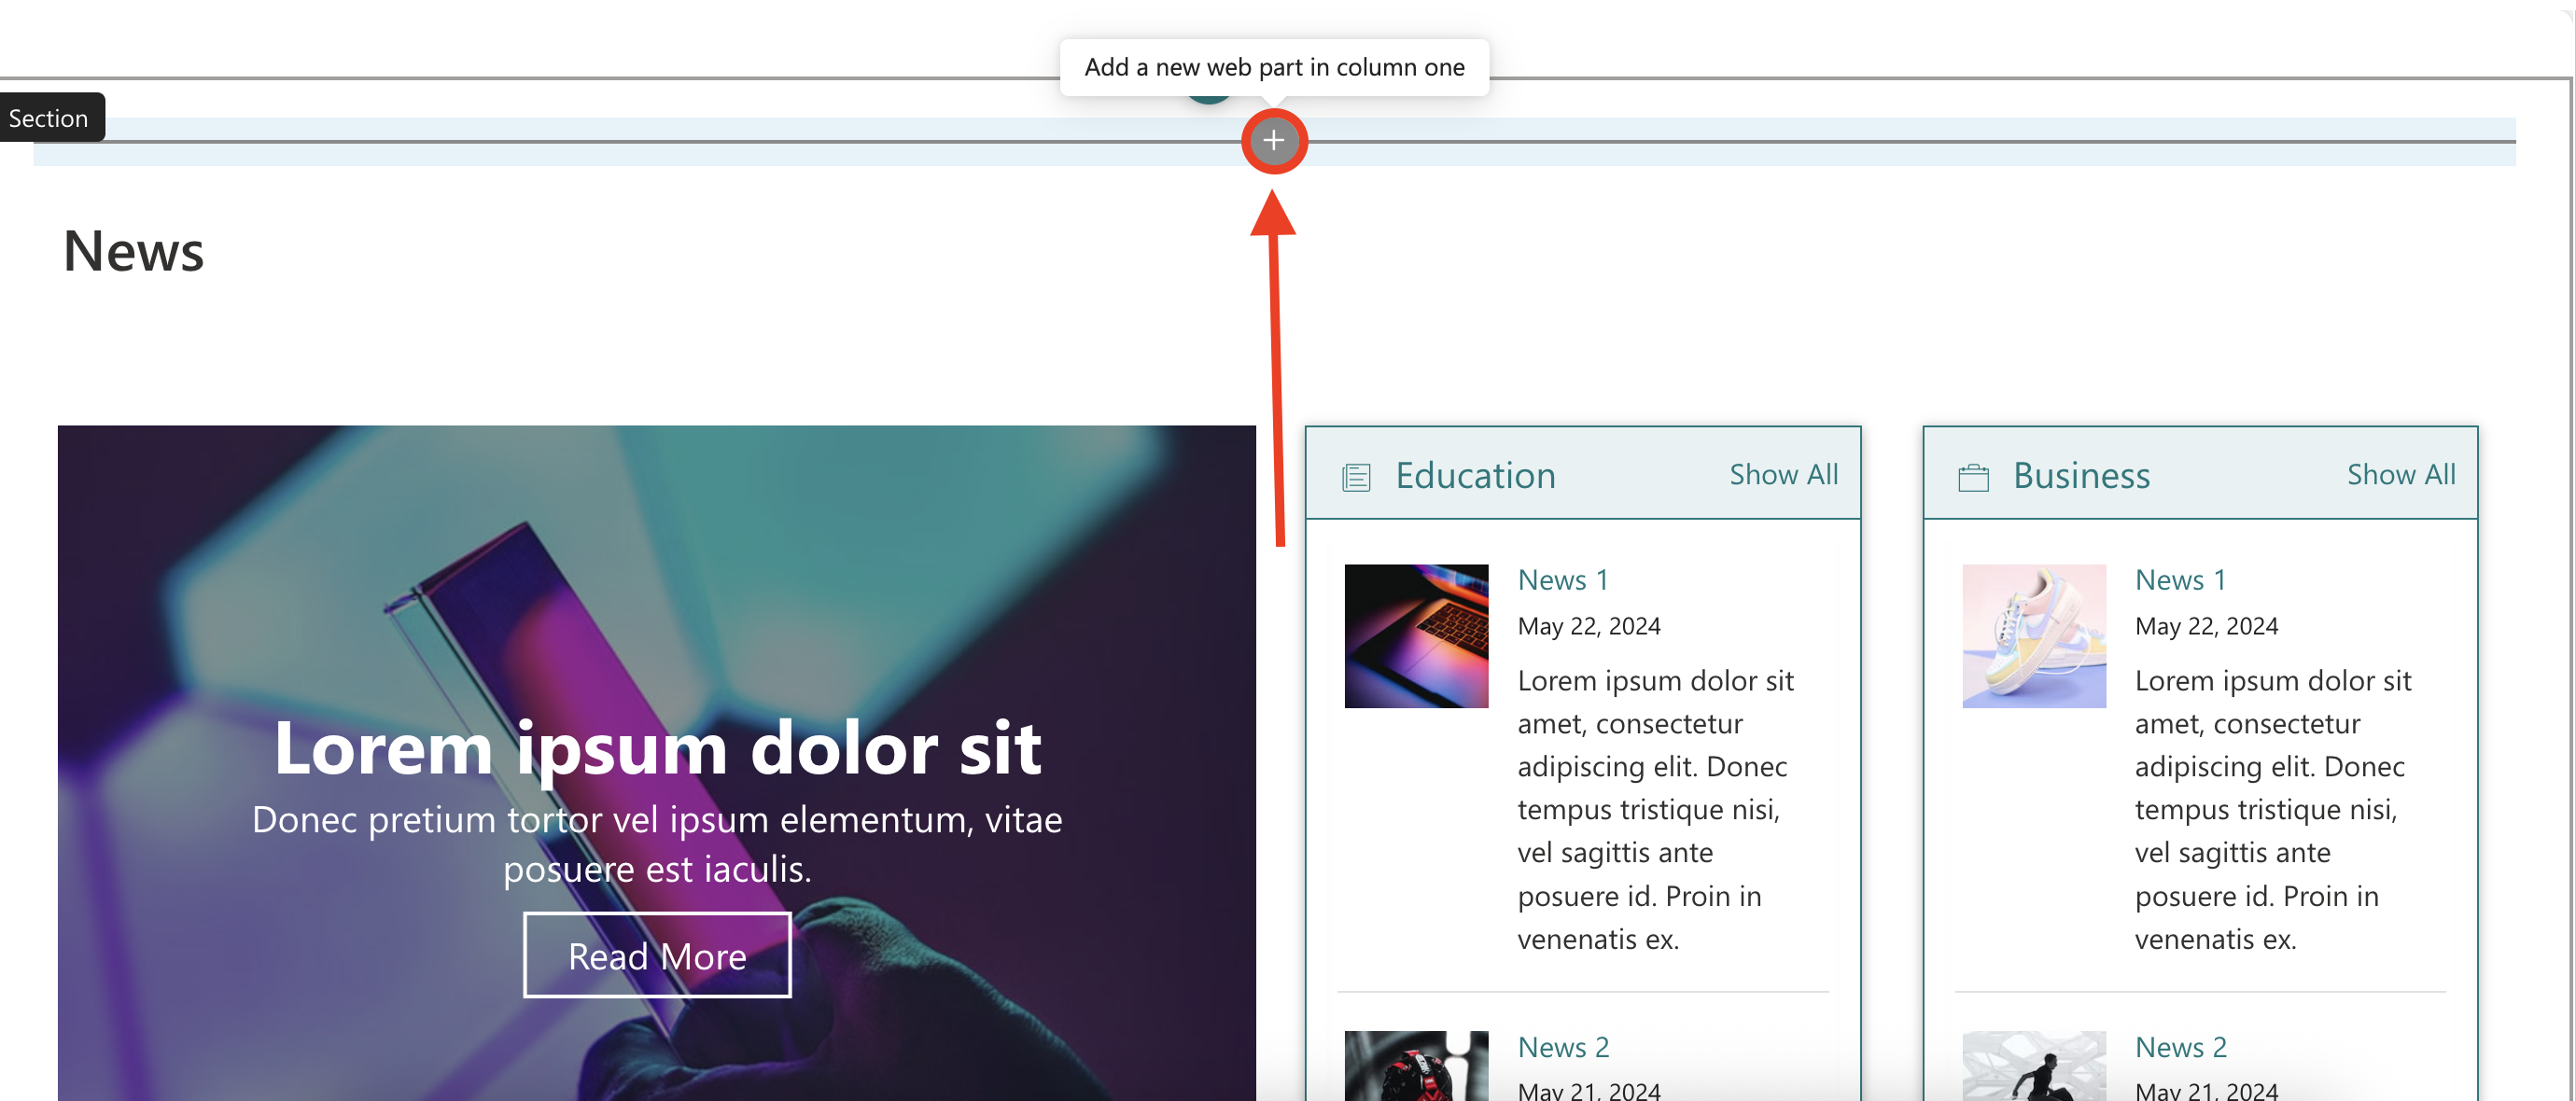Click the Education newspaper icon
Image resolution: width=2576 pixels, height=1101 pixels.
(1355, 477)
